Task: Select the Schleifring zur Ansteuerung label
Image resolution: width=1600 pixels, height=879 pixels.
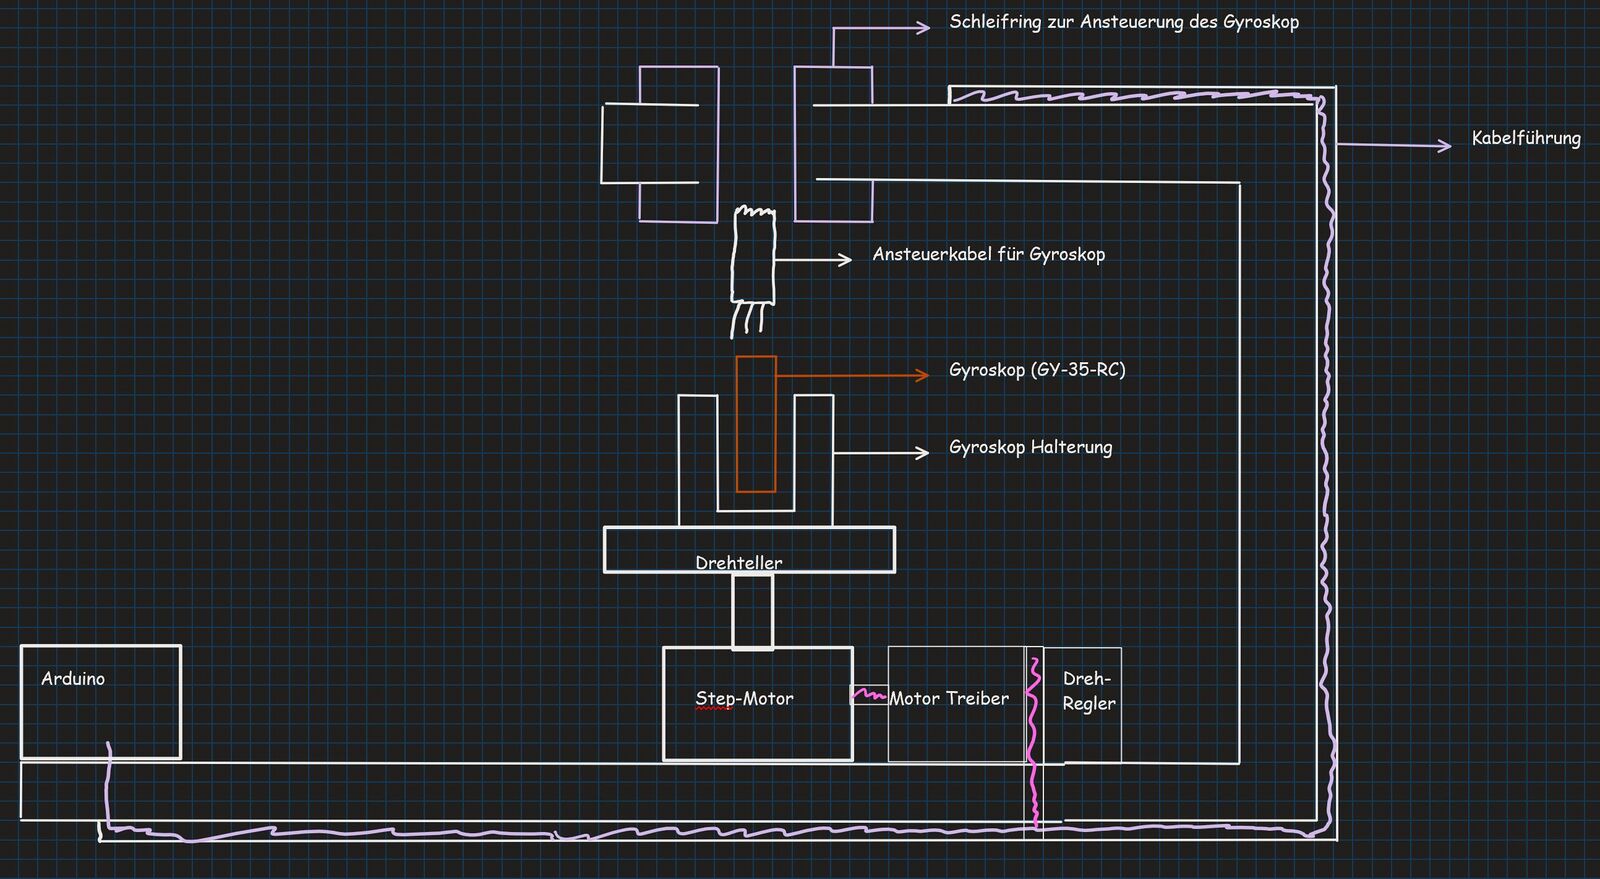Action: coord(1123,22)
